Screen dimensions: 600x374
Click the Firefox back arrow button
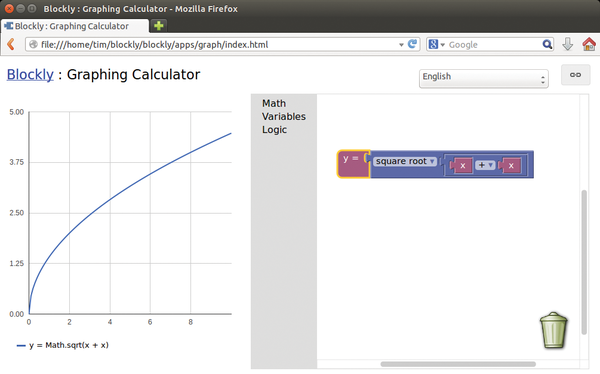11,44
